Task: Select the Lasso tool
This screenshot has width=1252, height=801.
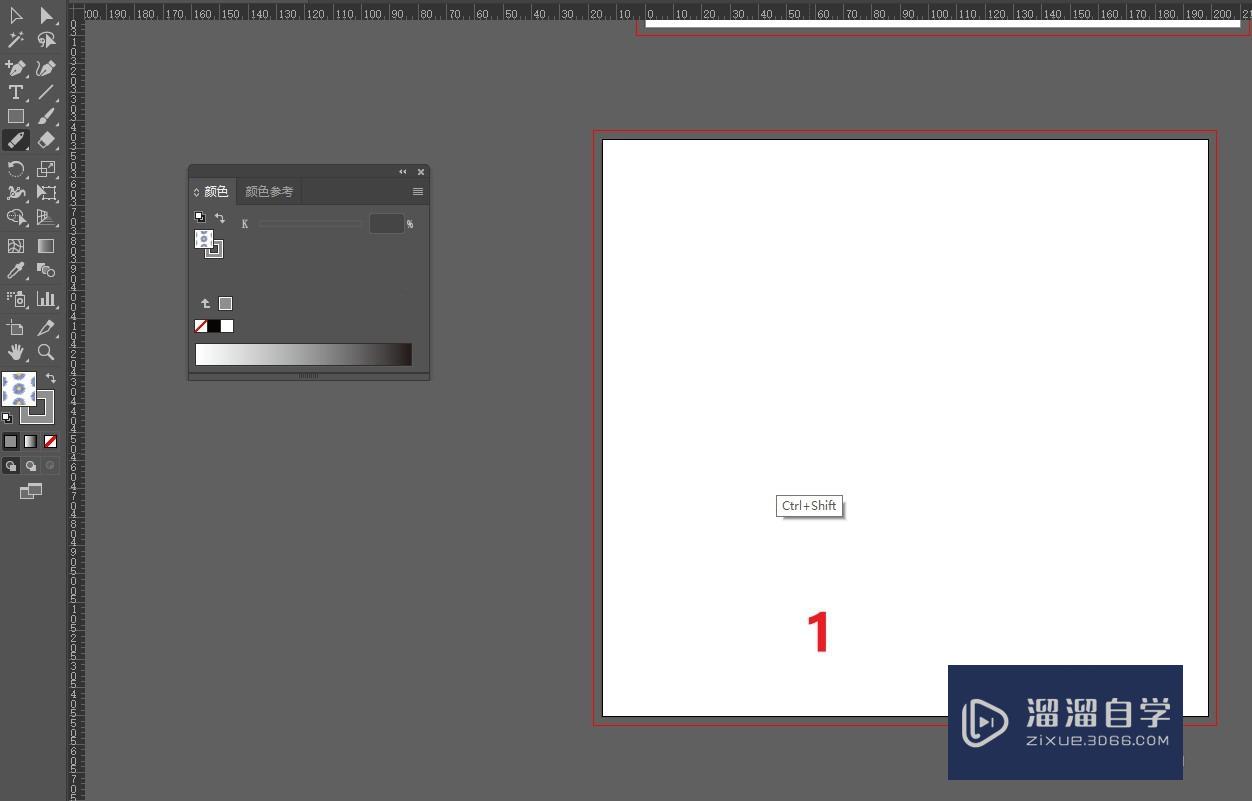Action: [x=46, y=40]
